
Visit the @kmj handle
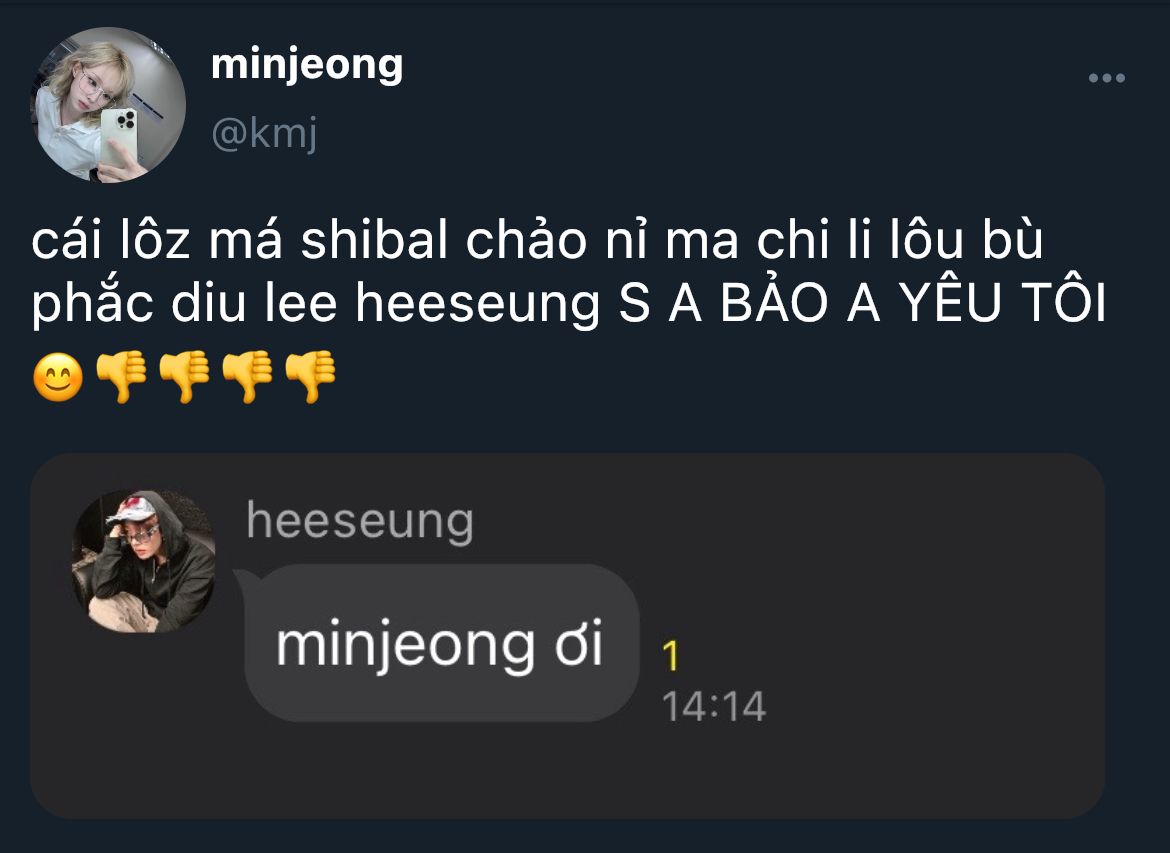point(265,134)
